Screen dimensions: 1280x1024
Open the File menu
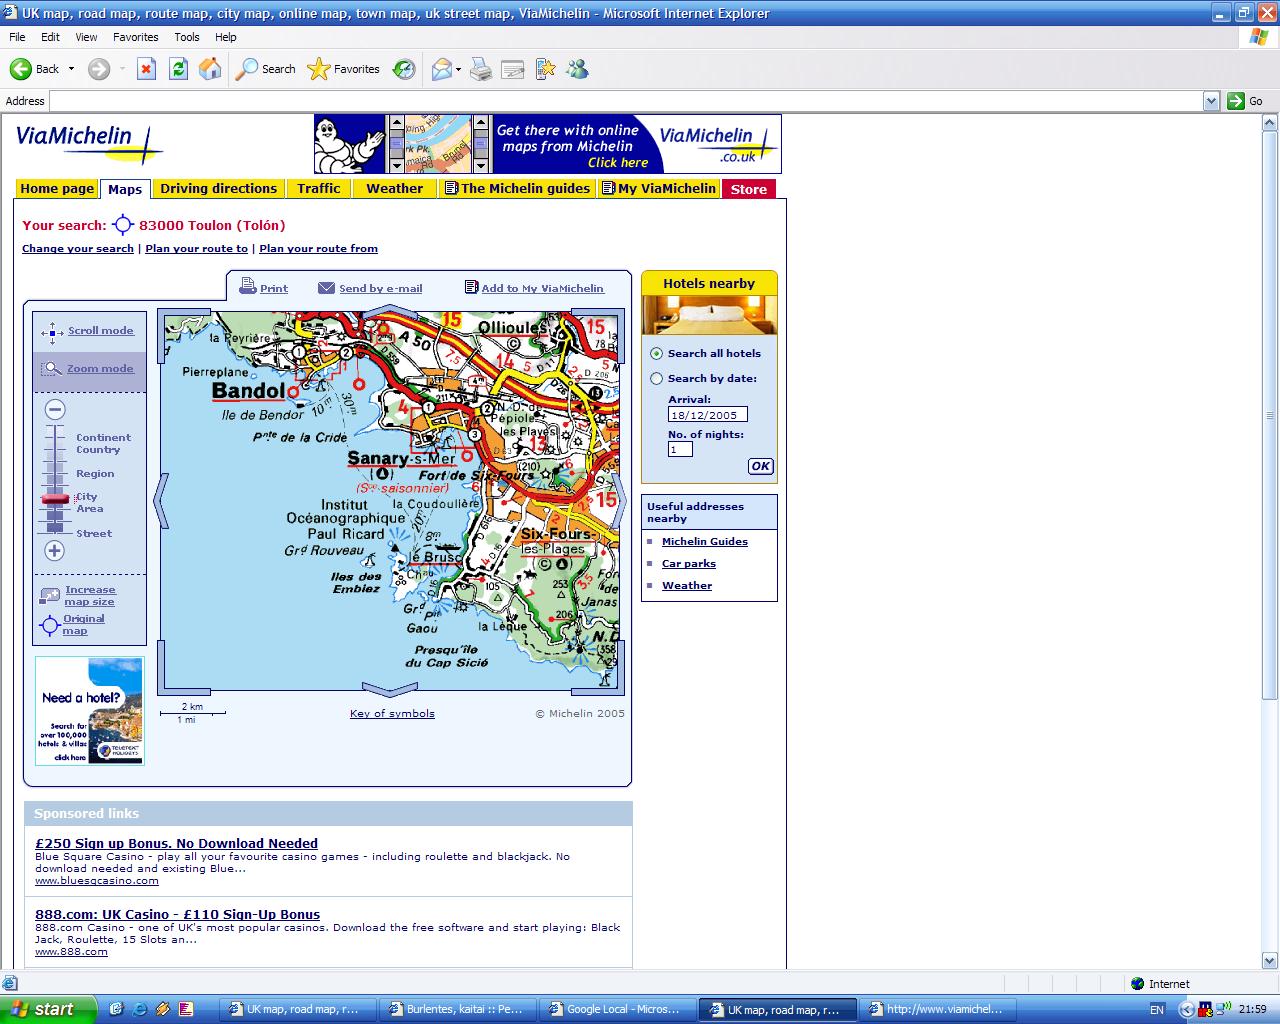pyautogui.click(x=17, y=37)
